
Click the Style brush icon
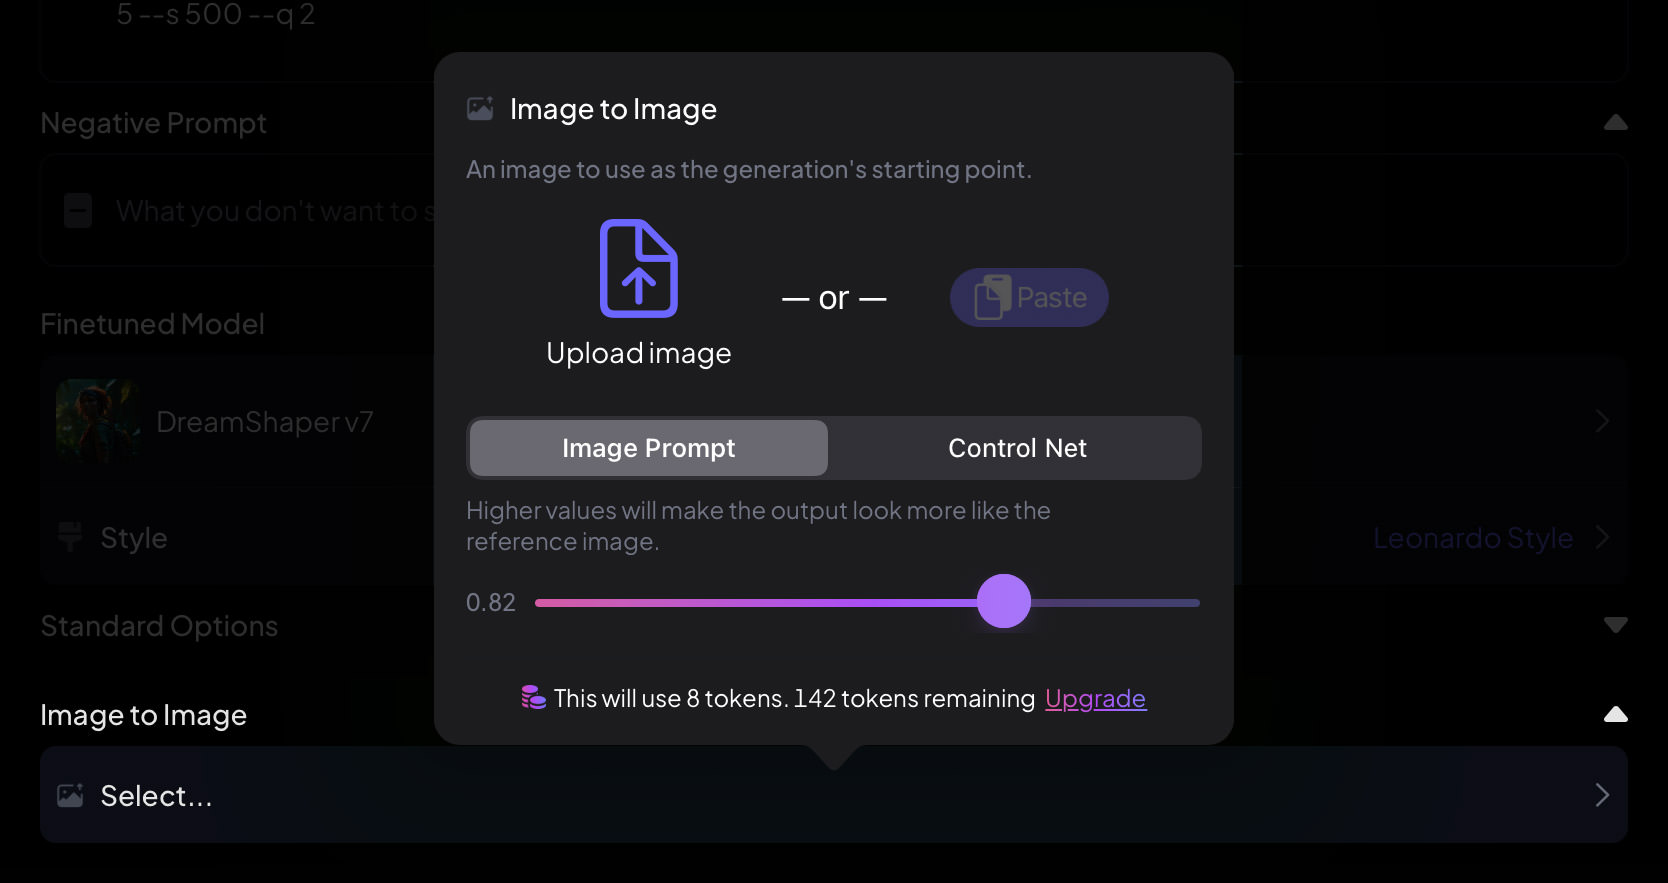70,537
